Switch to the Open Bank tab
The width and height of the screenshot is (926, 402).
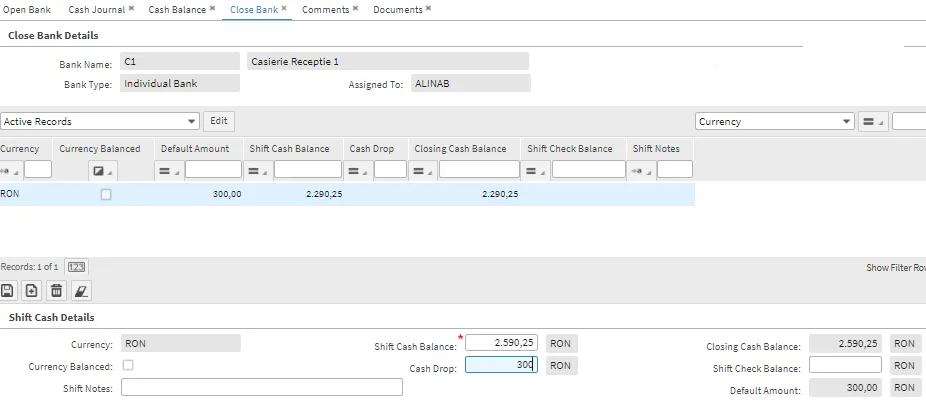click(x=27, y=9)
